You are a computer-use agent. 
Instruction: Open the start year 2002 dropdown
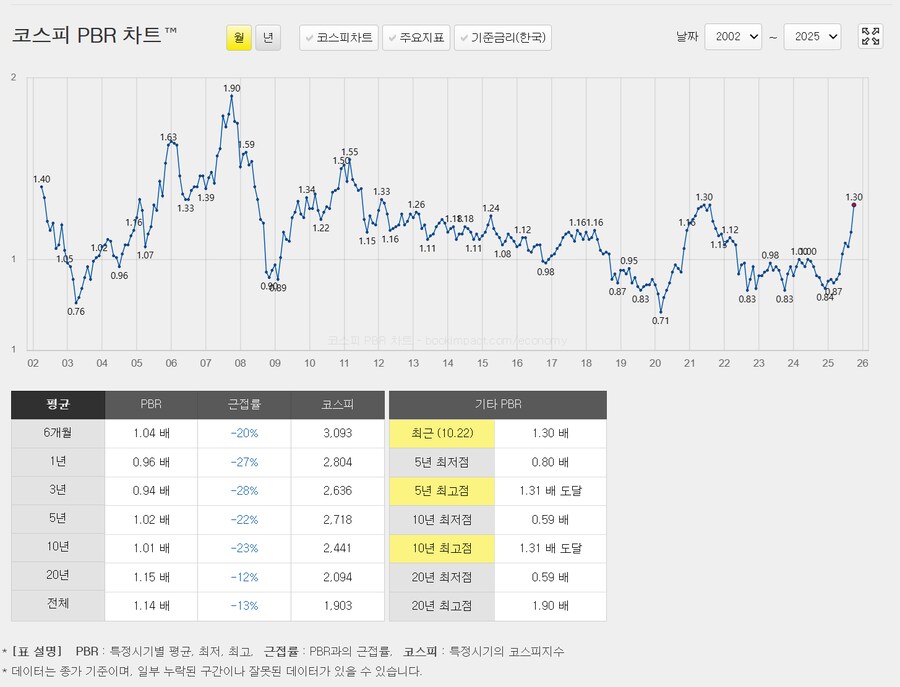click(733, 36)
